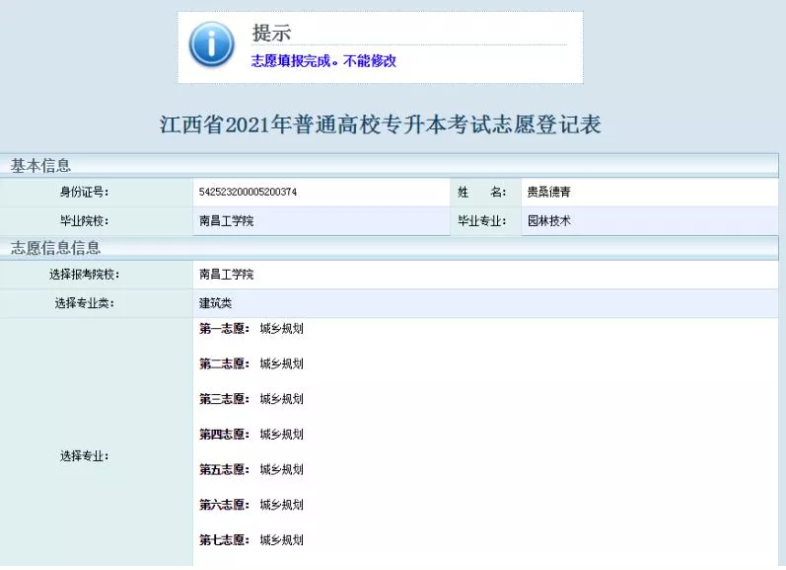Viewport: 786px width, 570px height.
Task: Click the 选择专业 row label
Action: pos(84,456)
